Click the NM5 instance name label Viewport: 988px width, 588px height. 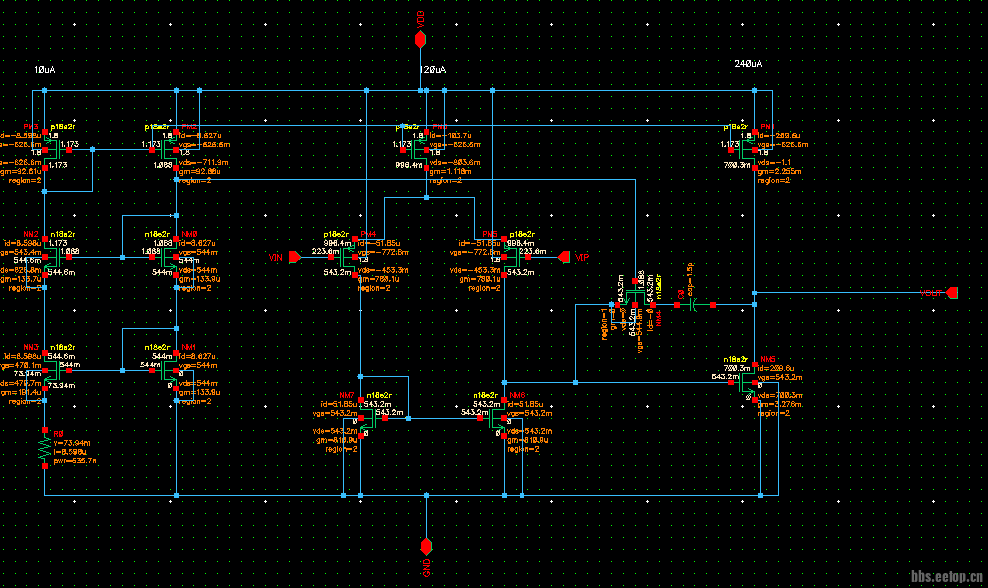click(767, 359)
